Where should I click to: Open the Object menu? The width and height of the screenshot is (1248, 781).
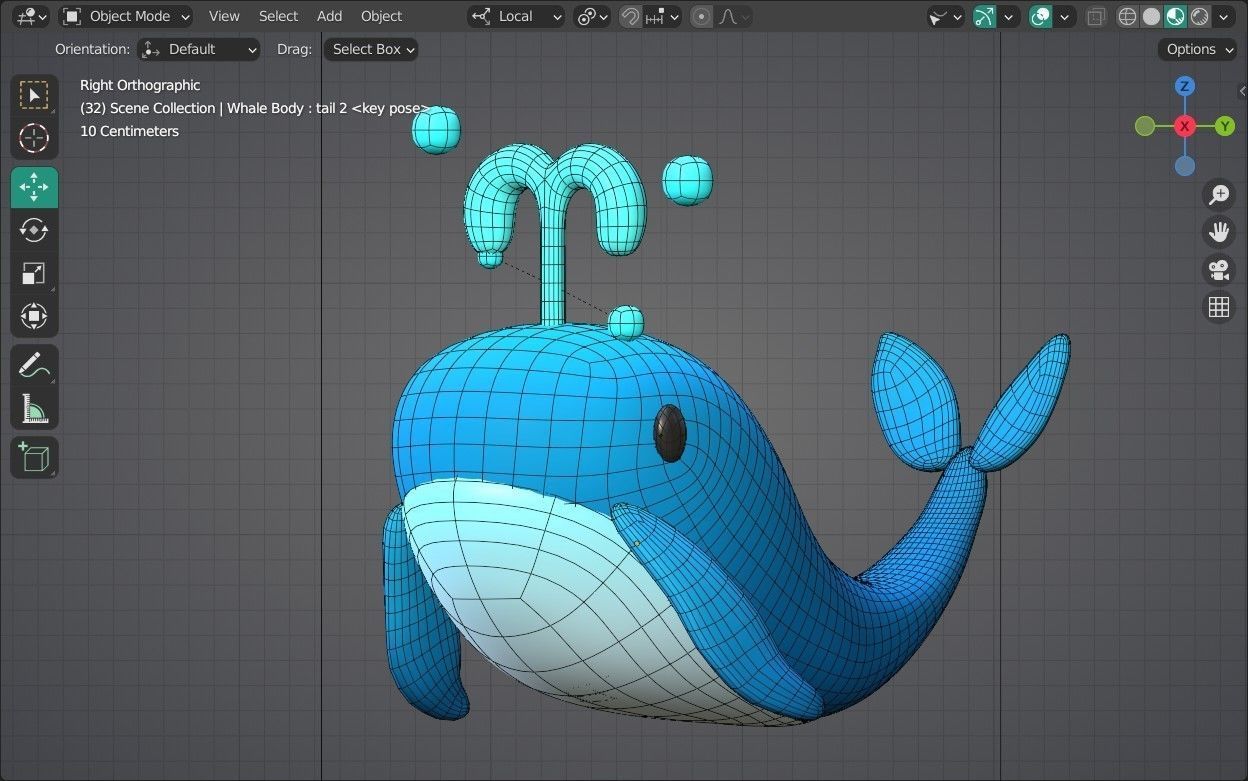[x=381, y=16]
